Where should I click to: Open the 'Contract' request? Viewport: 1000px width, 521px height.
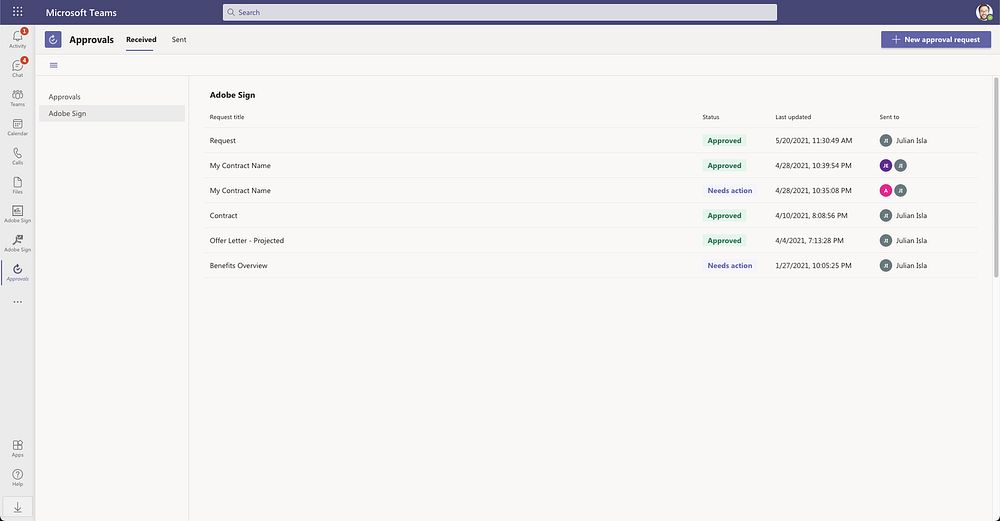click(591, 216)
